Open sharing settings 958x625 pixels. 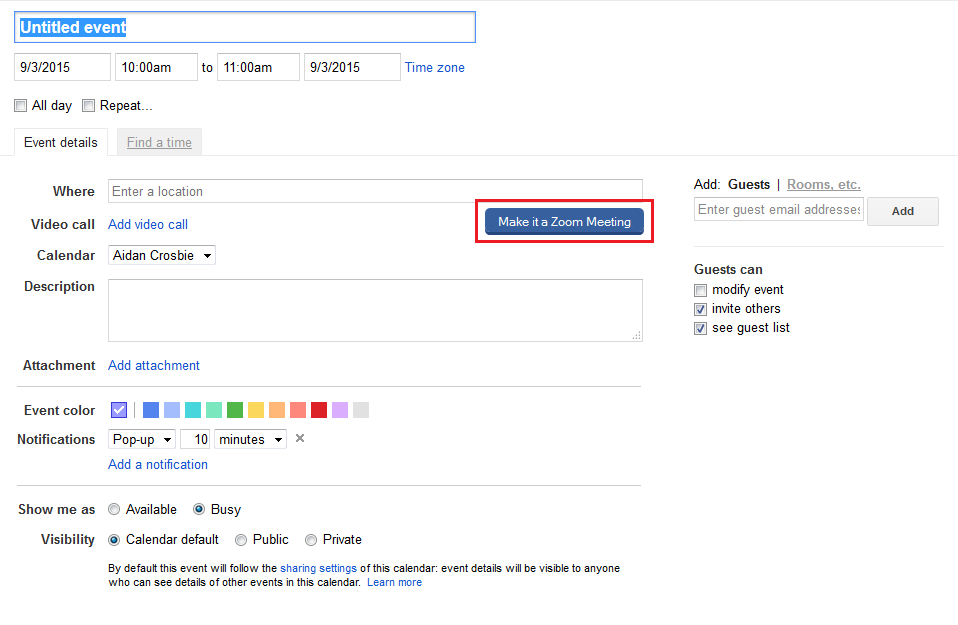[318, 567]
